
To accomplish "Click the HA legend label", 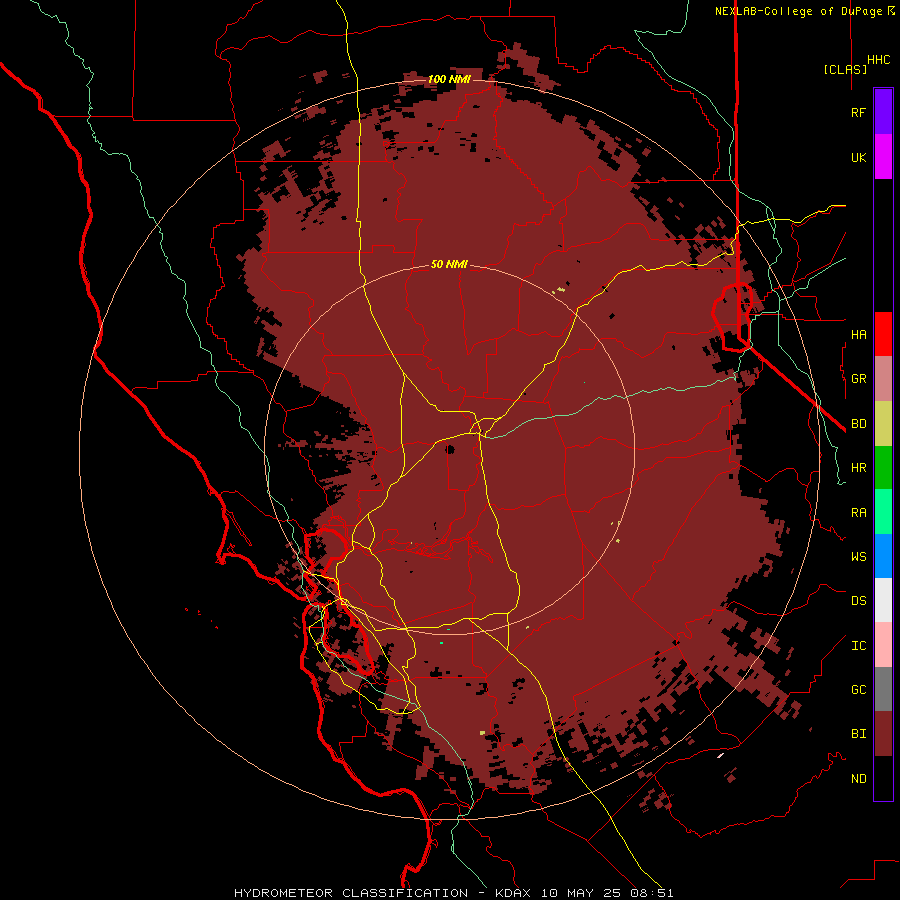I will coord(858,334).
